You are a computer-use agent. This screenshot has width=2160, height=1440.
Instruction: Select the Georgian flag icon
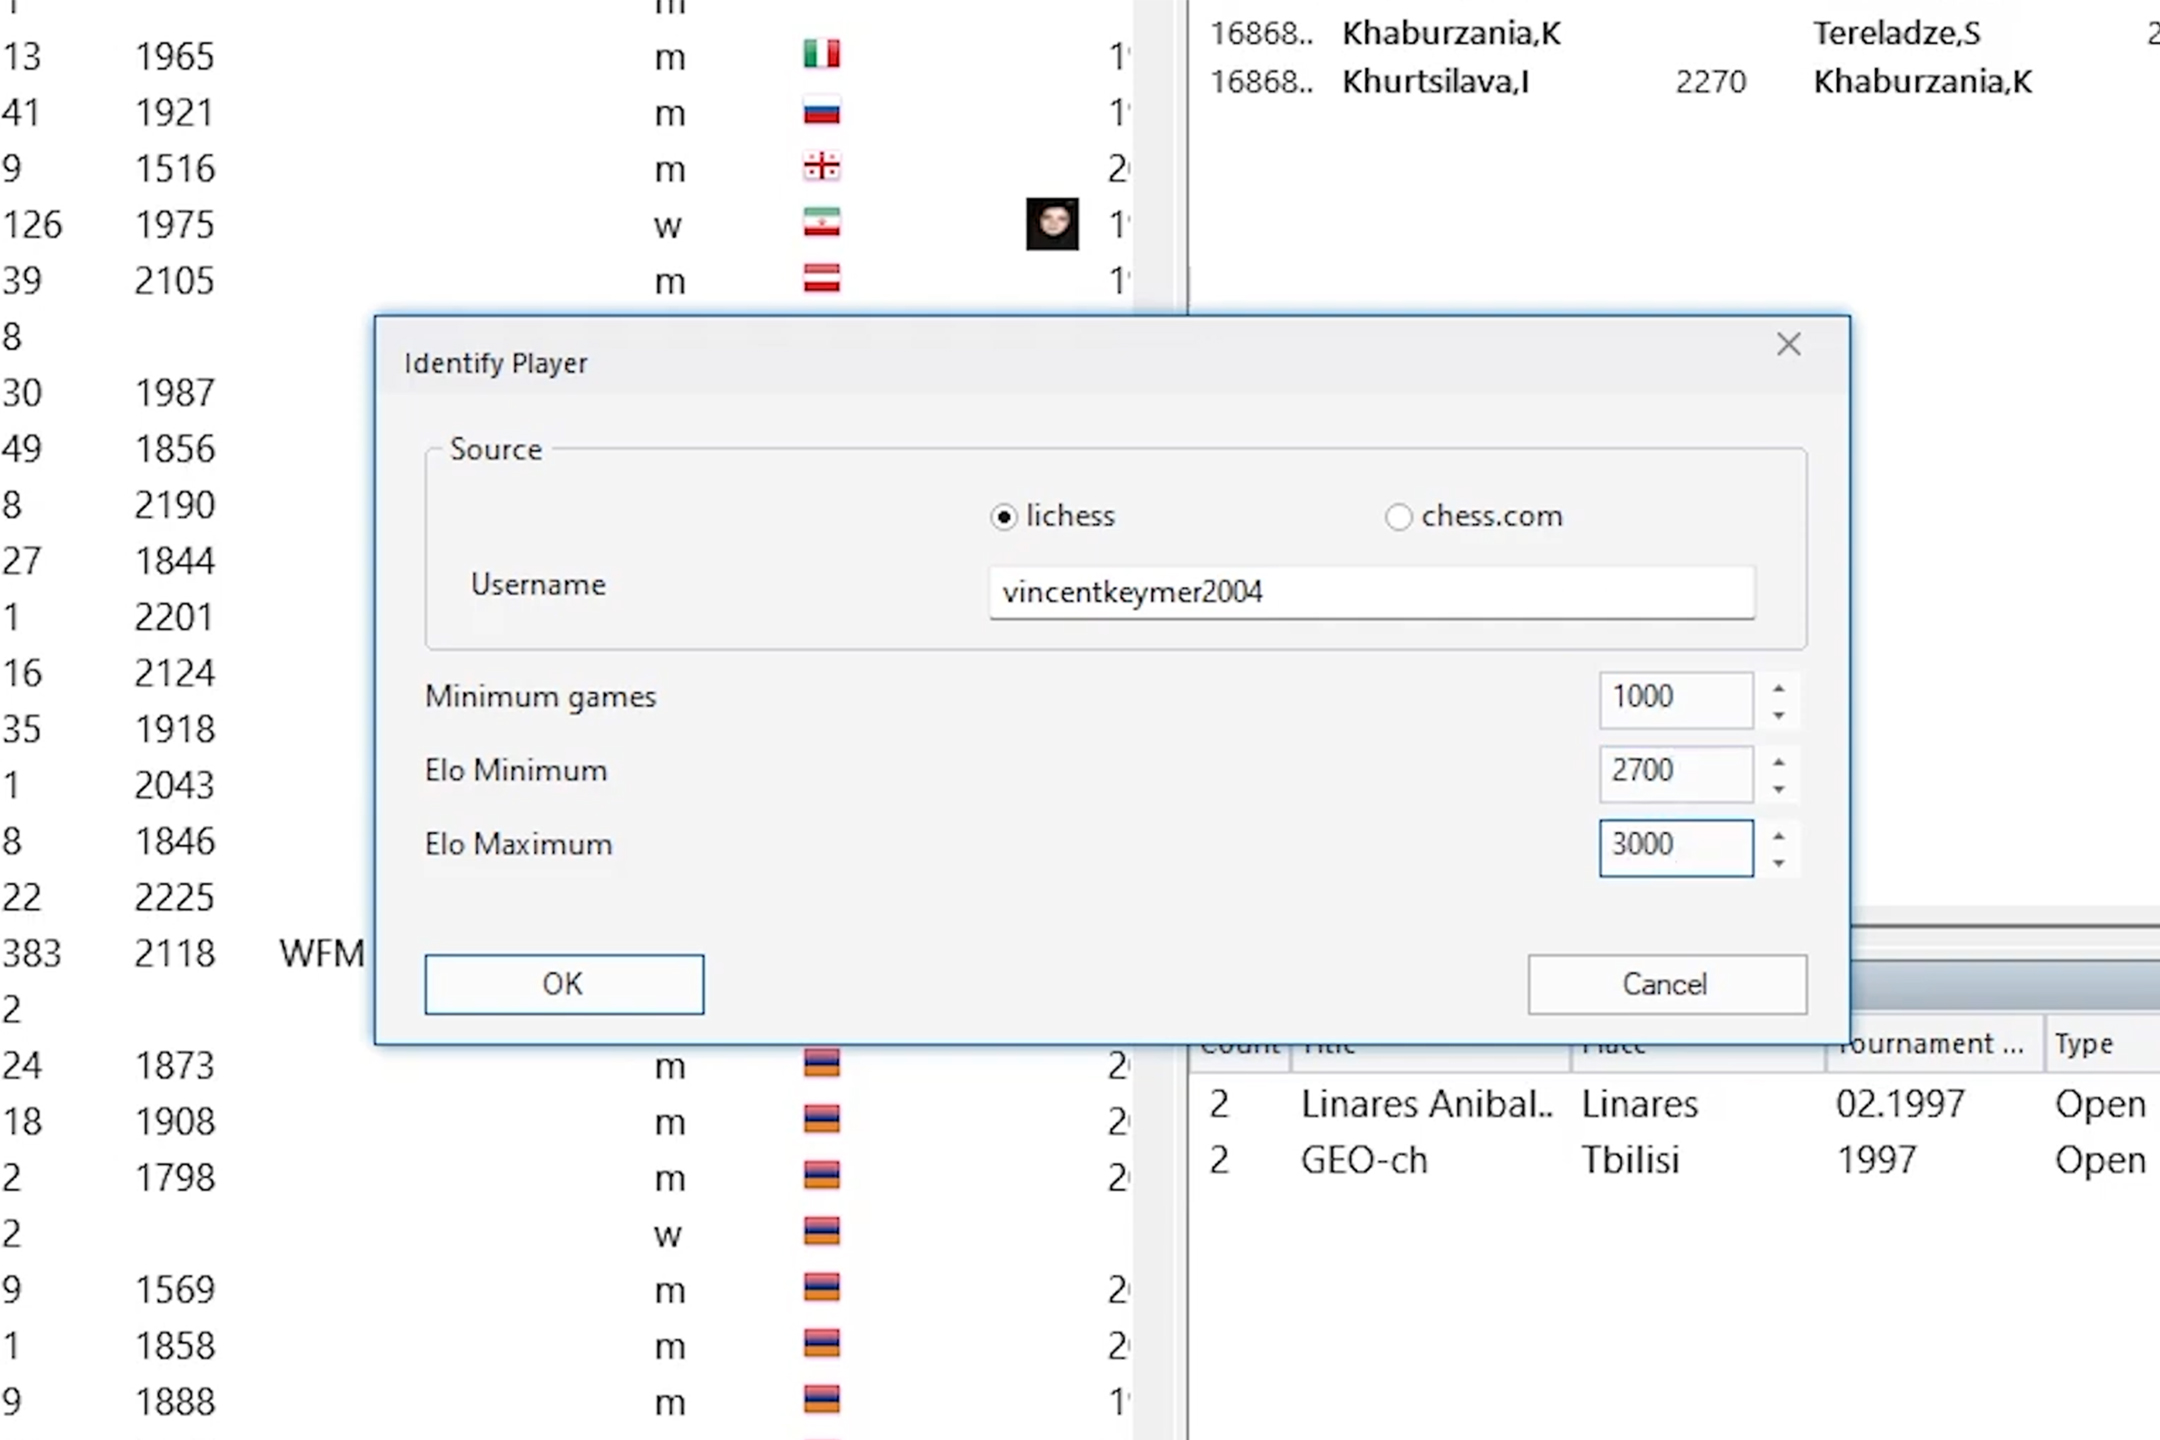(820, 167)
